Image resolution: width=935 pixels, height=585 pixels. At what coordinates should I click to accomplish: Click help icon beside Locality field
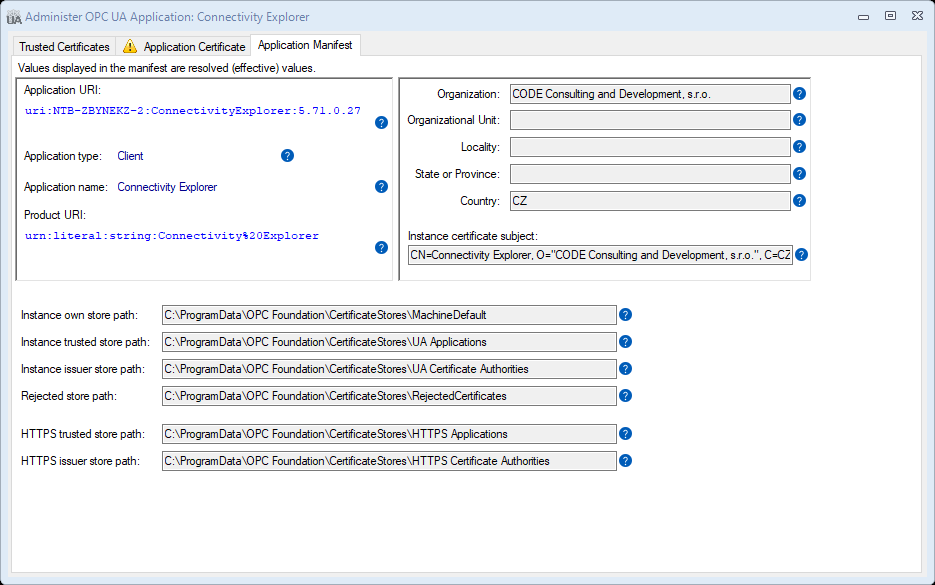(799, 147)
